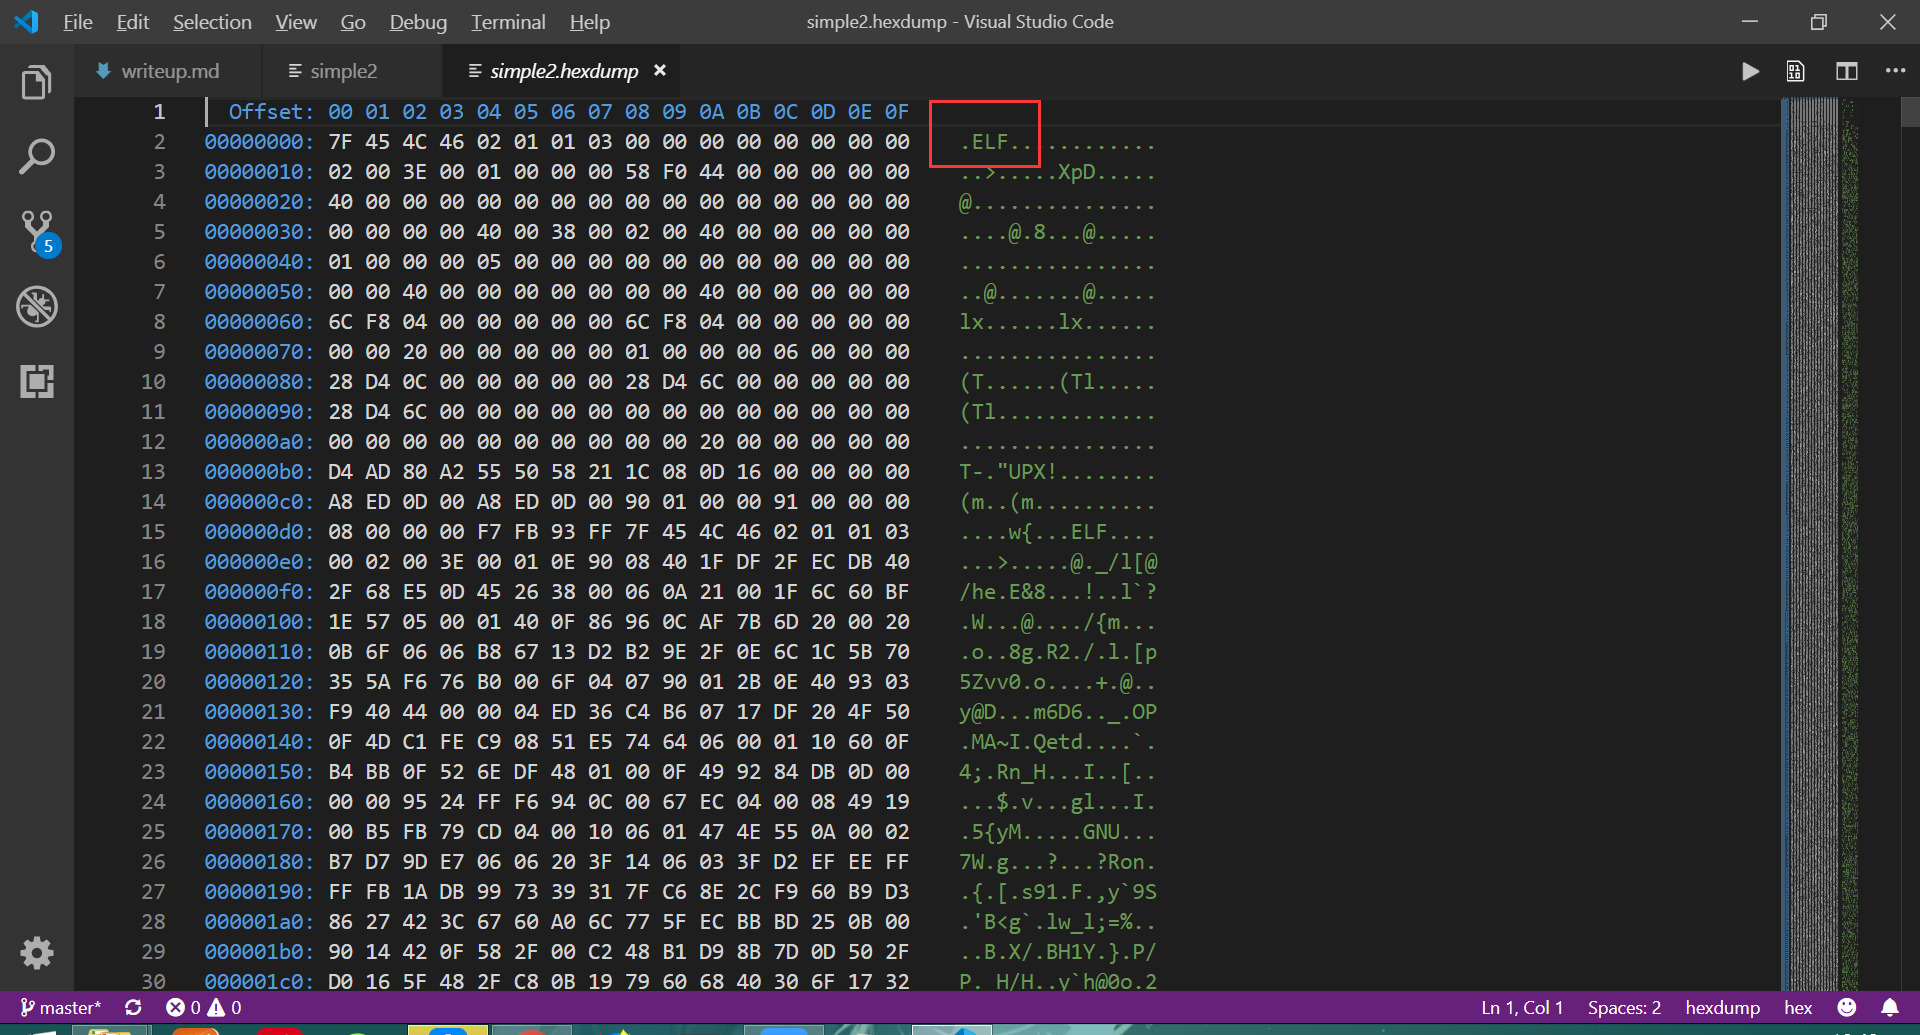
Task: Open notifications via the bell icon
Action: [x=1889, y=1007]
